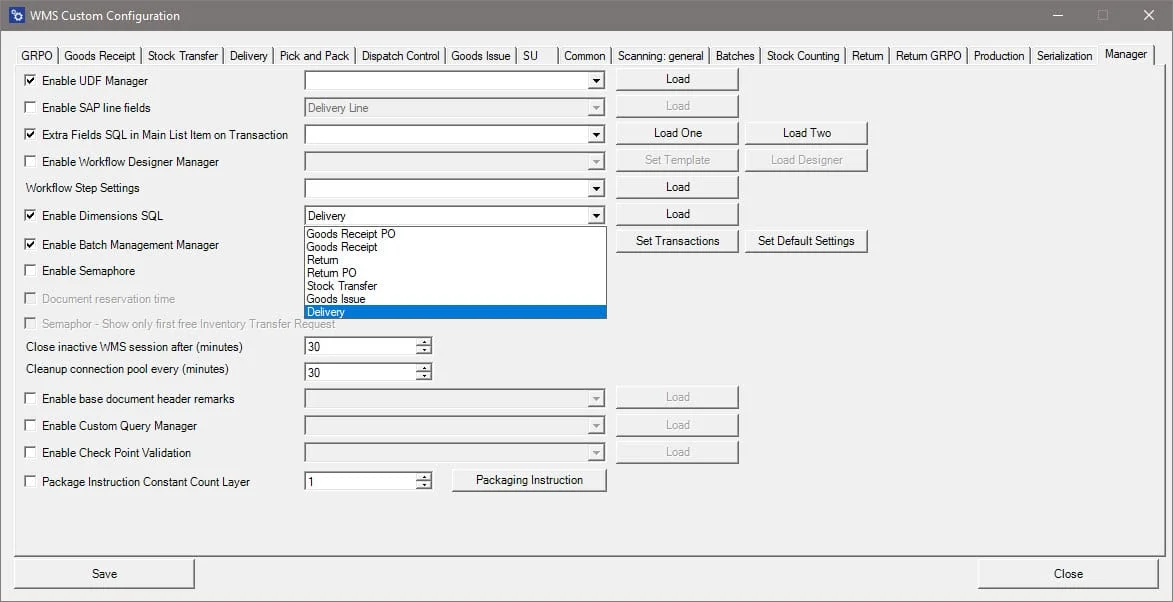1173x602 pixels.
Task: Click the Set Default Settings button
Action: pyautogui.click(x=806, y=241)
